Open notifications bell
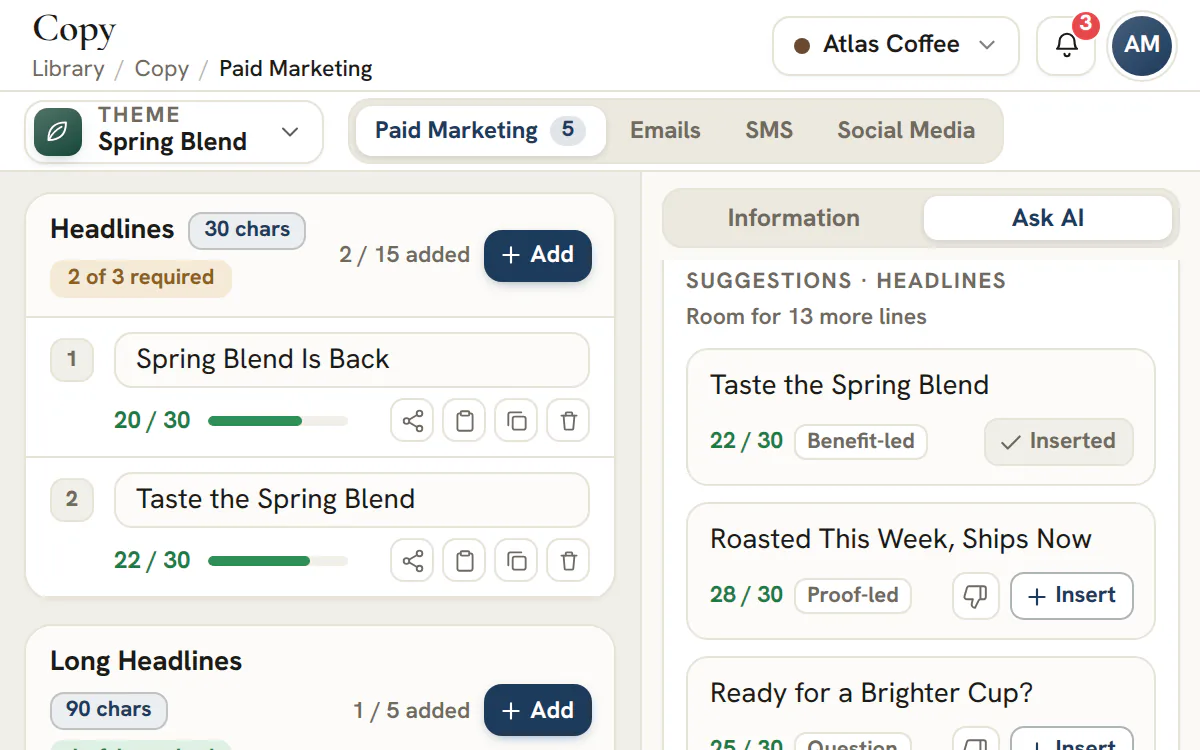This screenshot has width=1200, height=750. (x=1067, y=45)
